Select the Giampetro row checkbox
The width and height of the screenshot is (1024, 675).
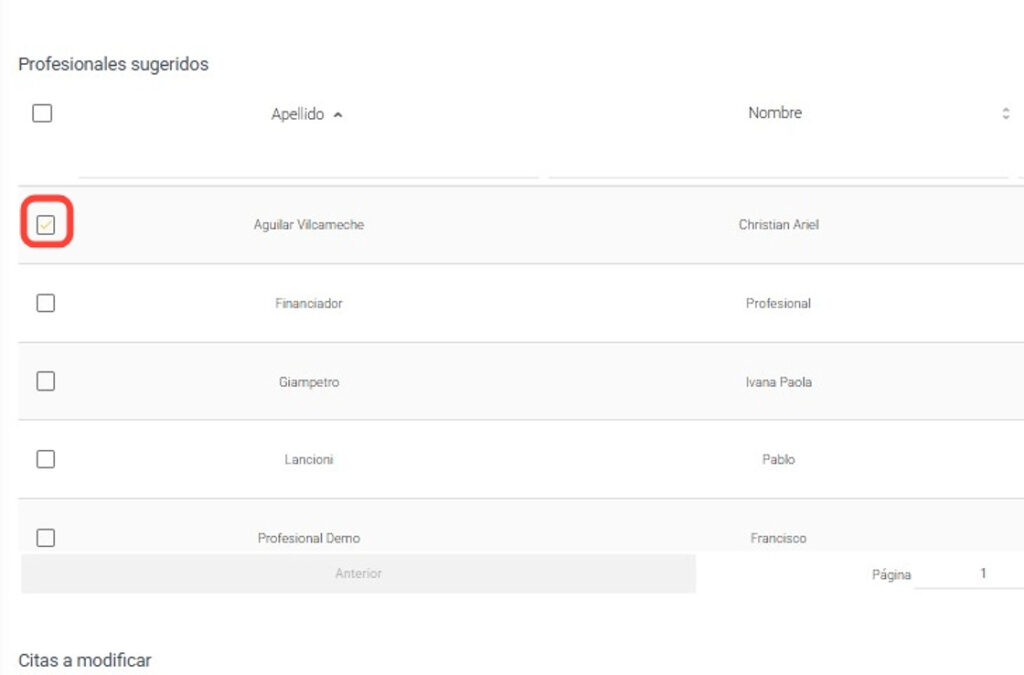45,381
